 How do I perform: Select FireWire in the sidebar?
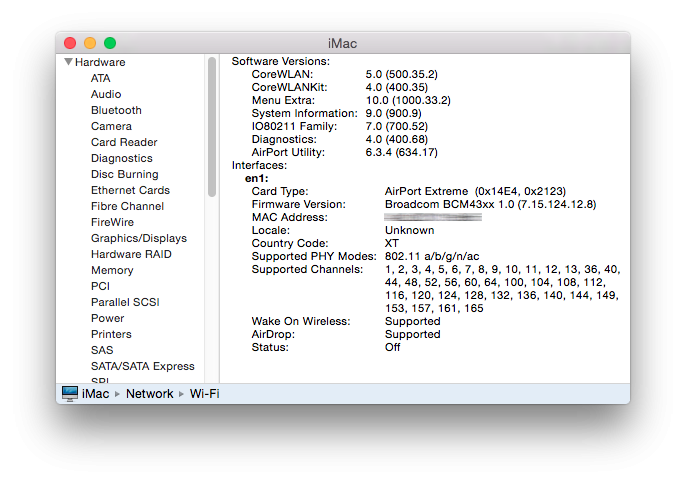click(x=112, y=222)
